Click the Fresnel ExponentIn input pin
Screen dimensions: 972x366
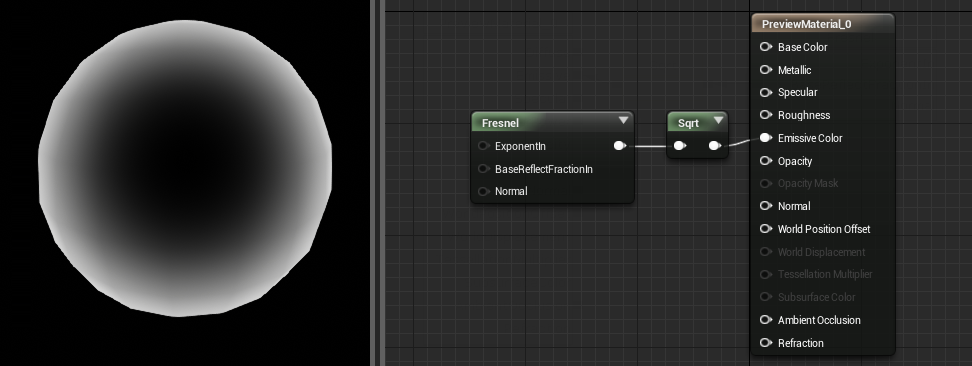click(x=484, y=146)
